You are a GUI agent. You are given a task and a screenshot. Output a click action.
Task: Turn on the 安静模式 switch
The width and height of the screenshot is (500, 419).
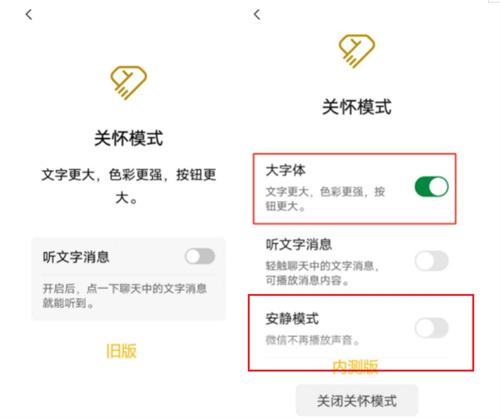pyautogui.click(x=431, y=328)
